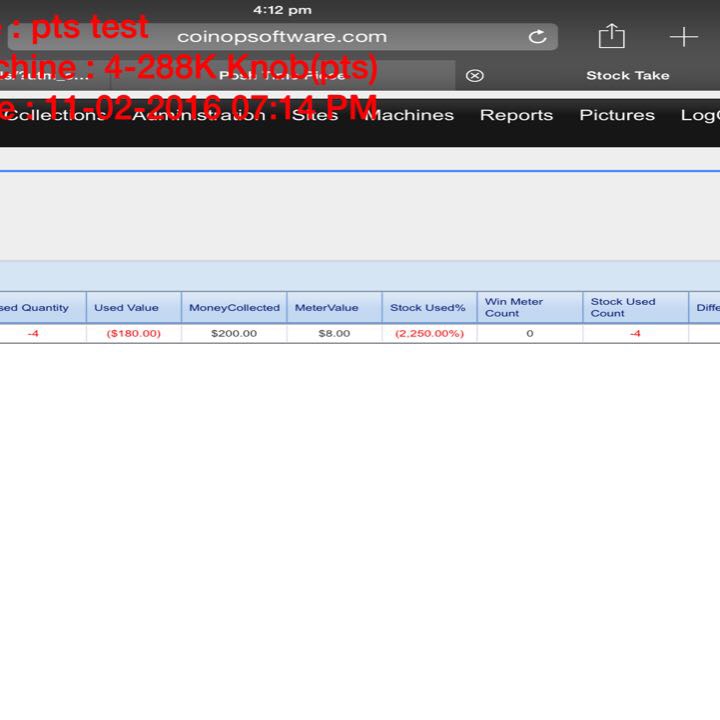Tap the Safari share icon

pos(612,36)
